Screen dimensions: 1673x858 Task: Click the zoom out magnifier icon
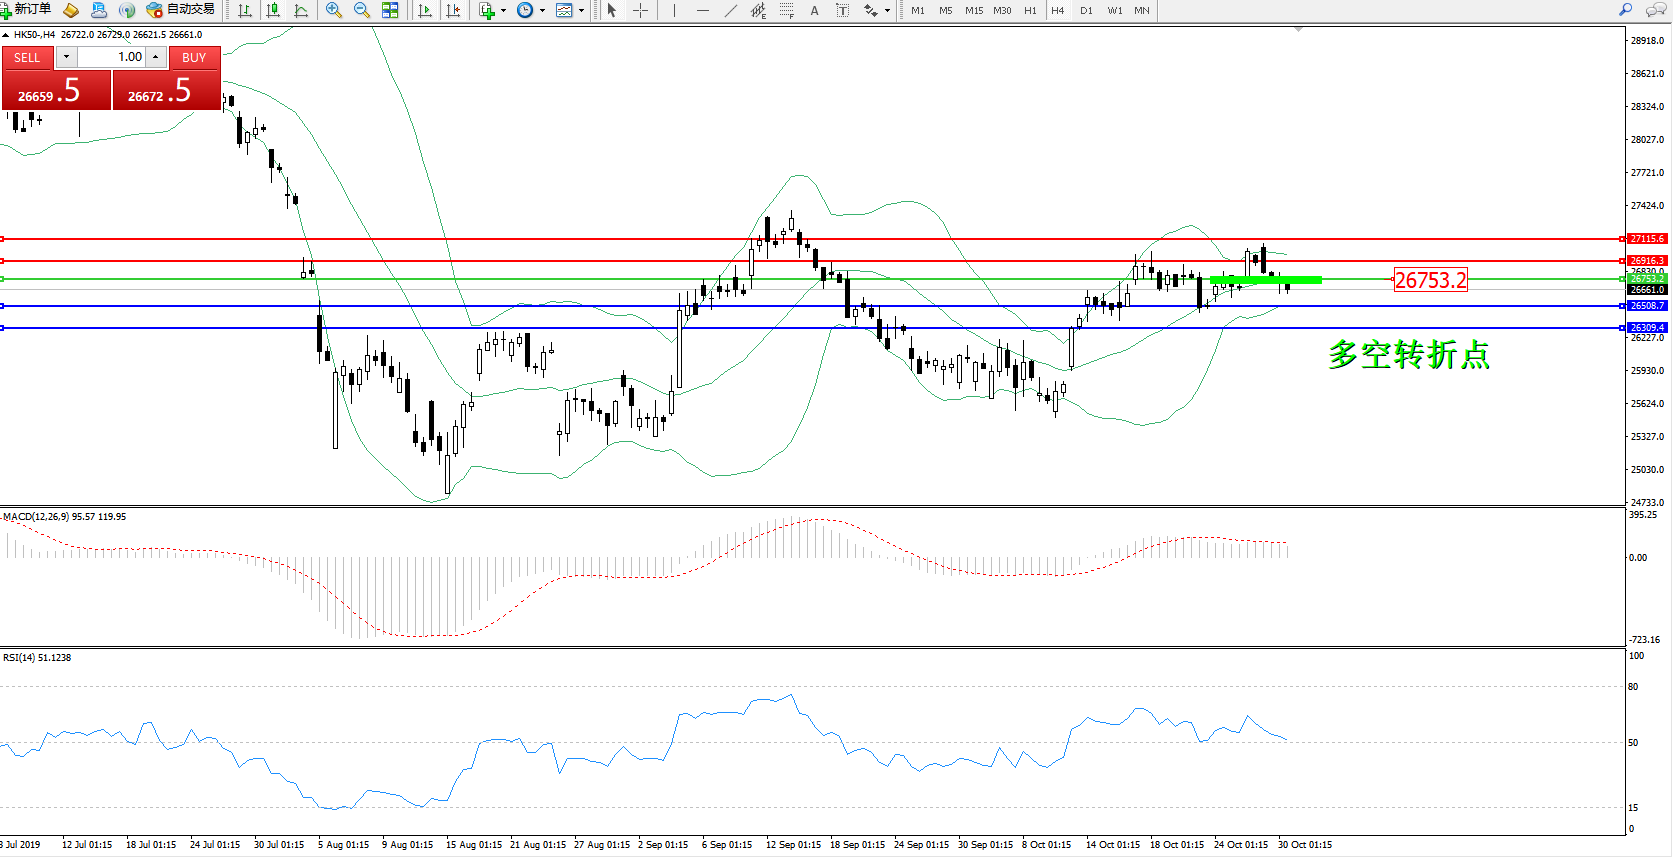362,10
